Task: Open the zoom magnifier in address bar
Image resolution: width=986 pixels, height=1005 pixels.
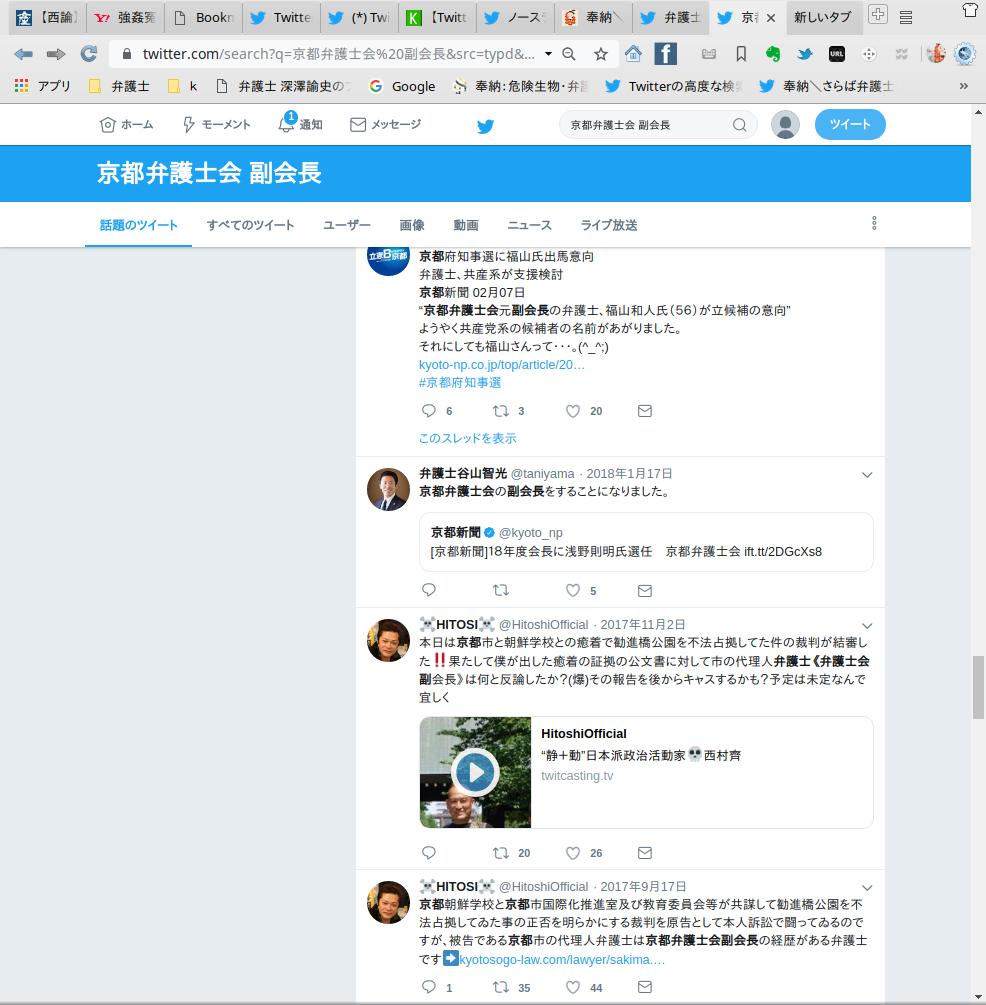Action: (x=569, y=54)
